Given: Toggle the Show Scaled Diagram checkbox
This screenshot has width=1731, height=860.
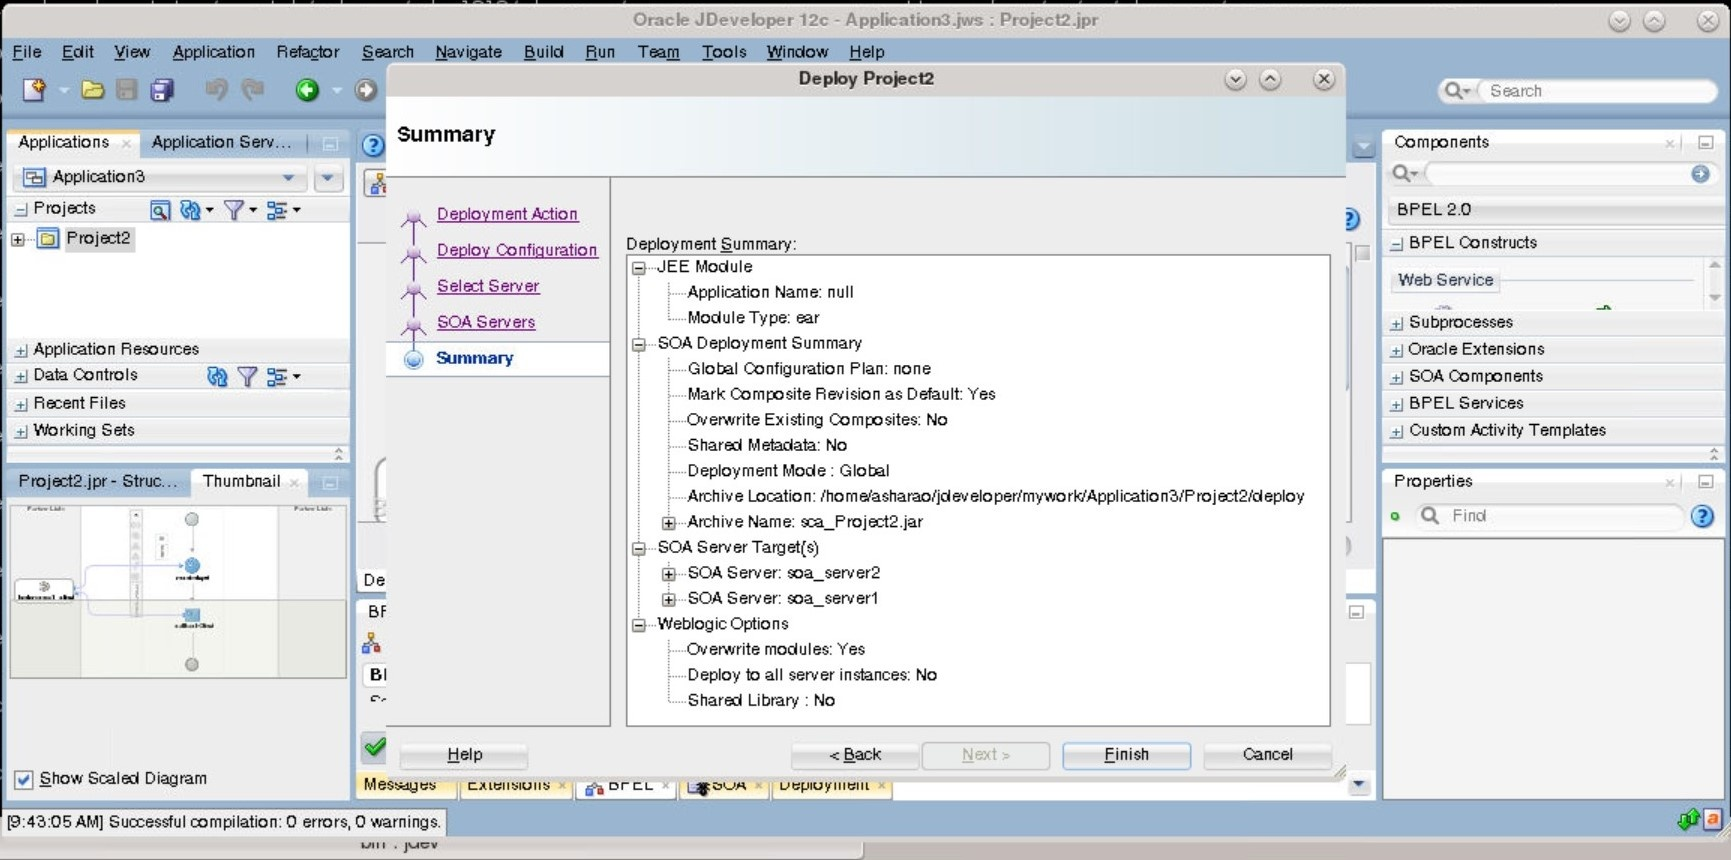Looking at the screenshot, I should point(24,779).
